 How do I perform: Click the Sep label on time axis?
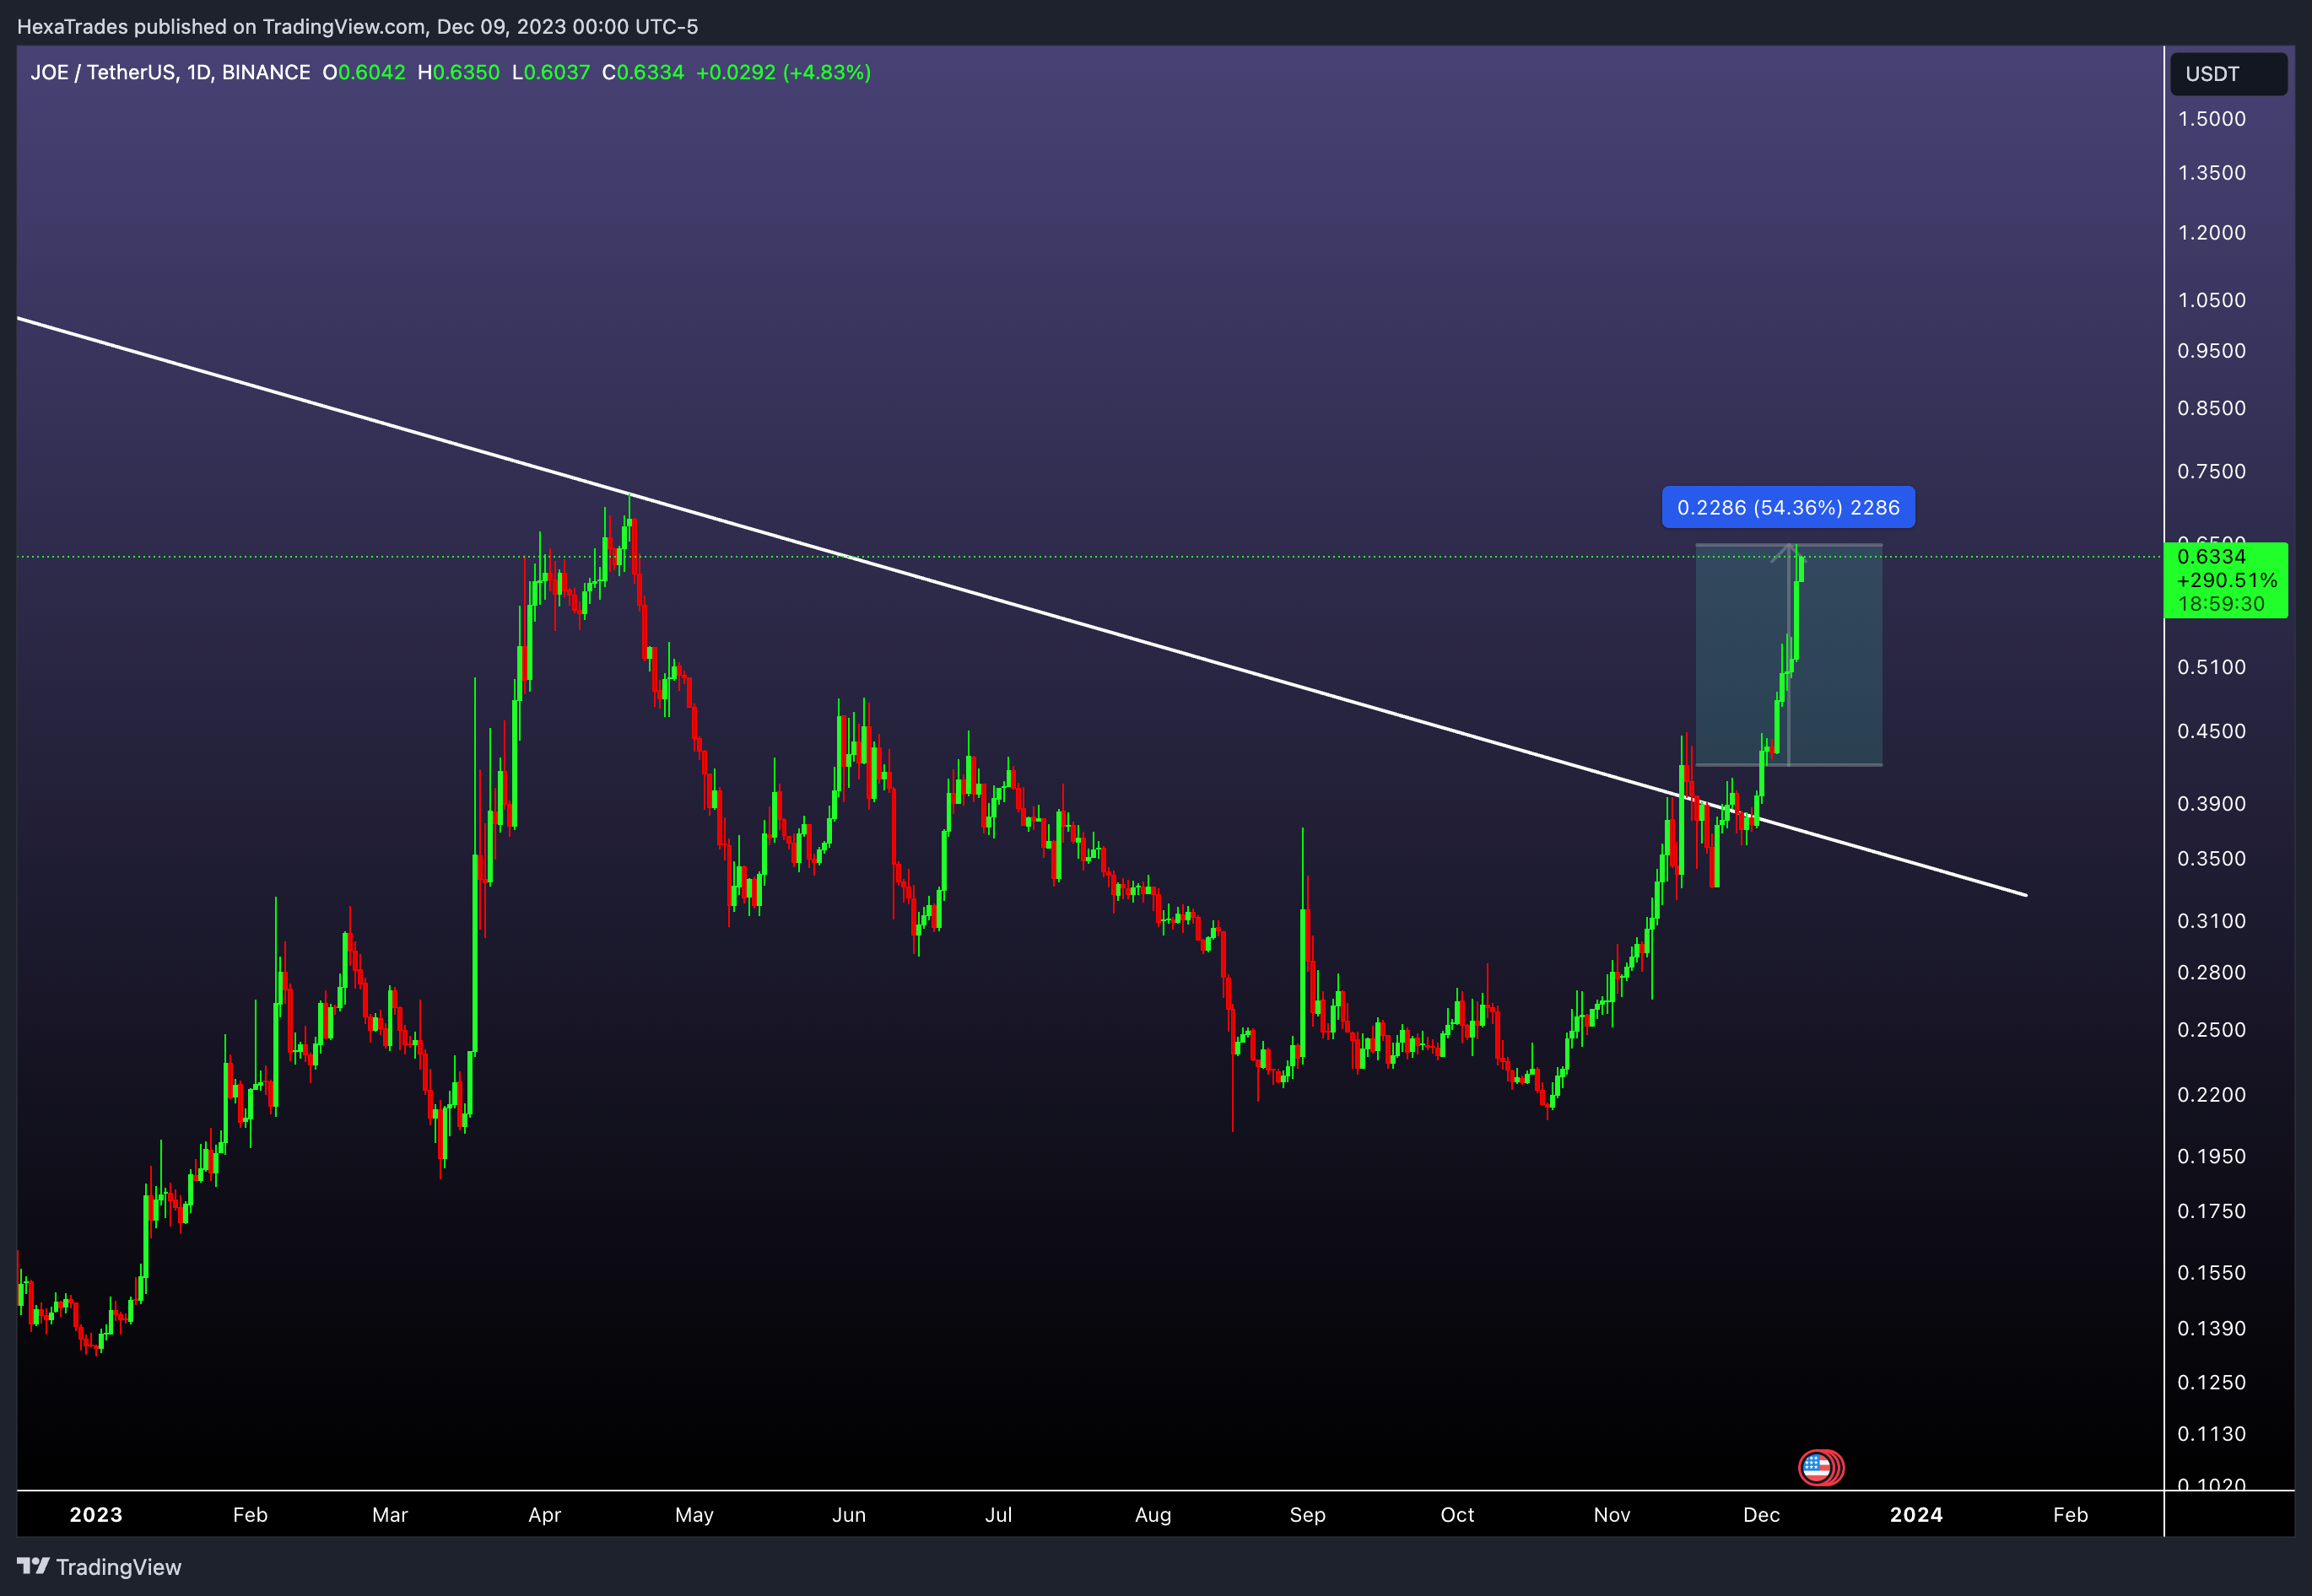1307,1514
